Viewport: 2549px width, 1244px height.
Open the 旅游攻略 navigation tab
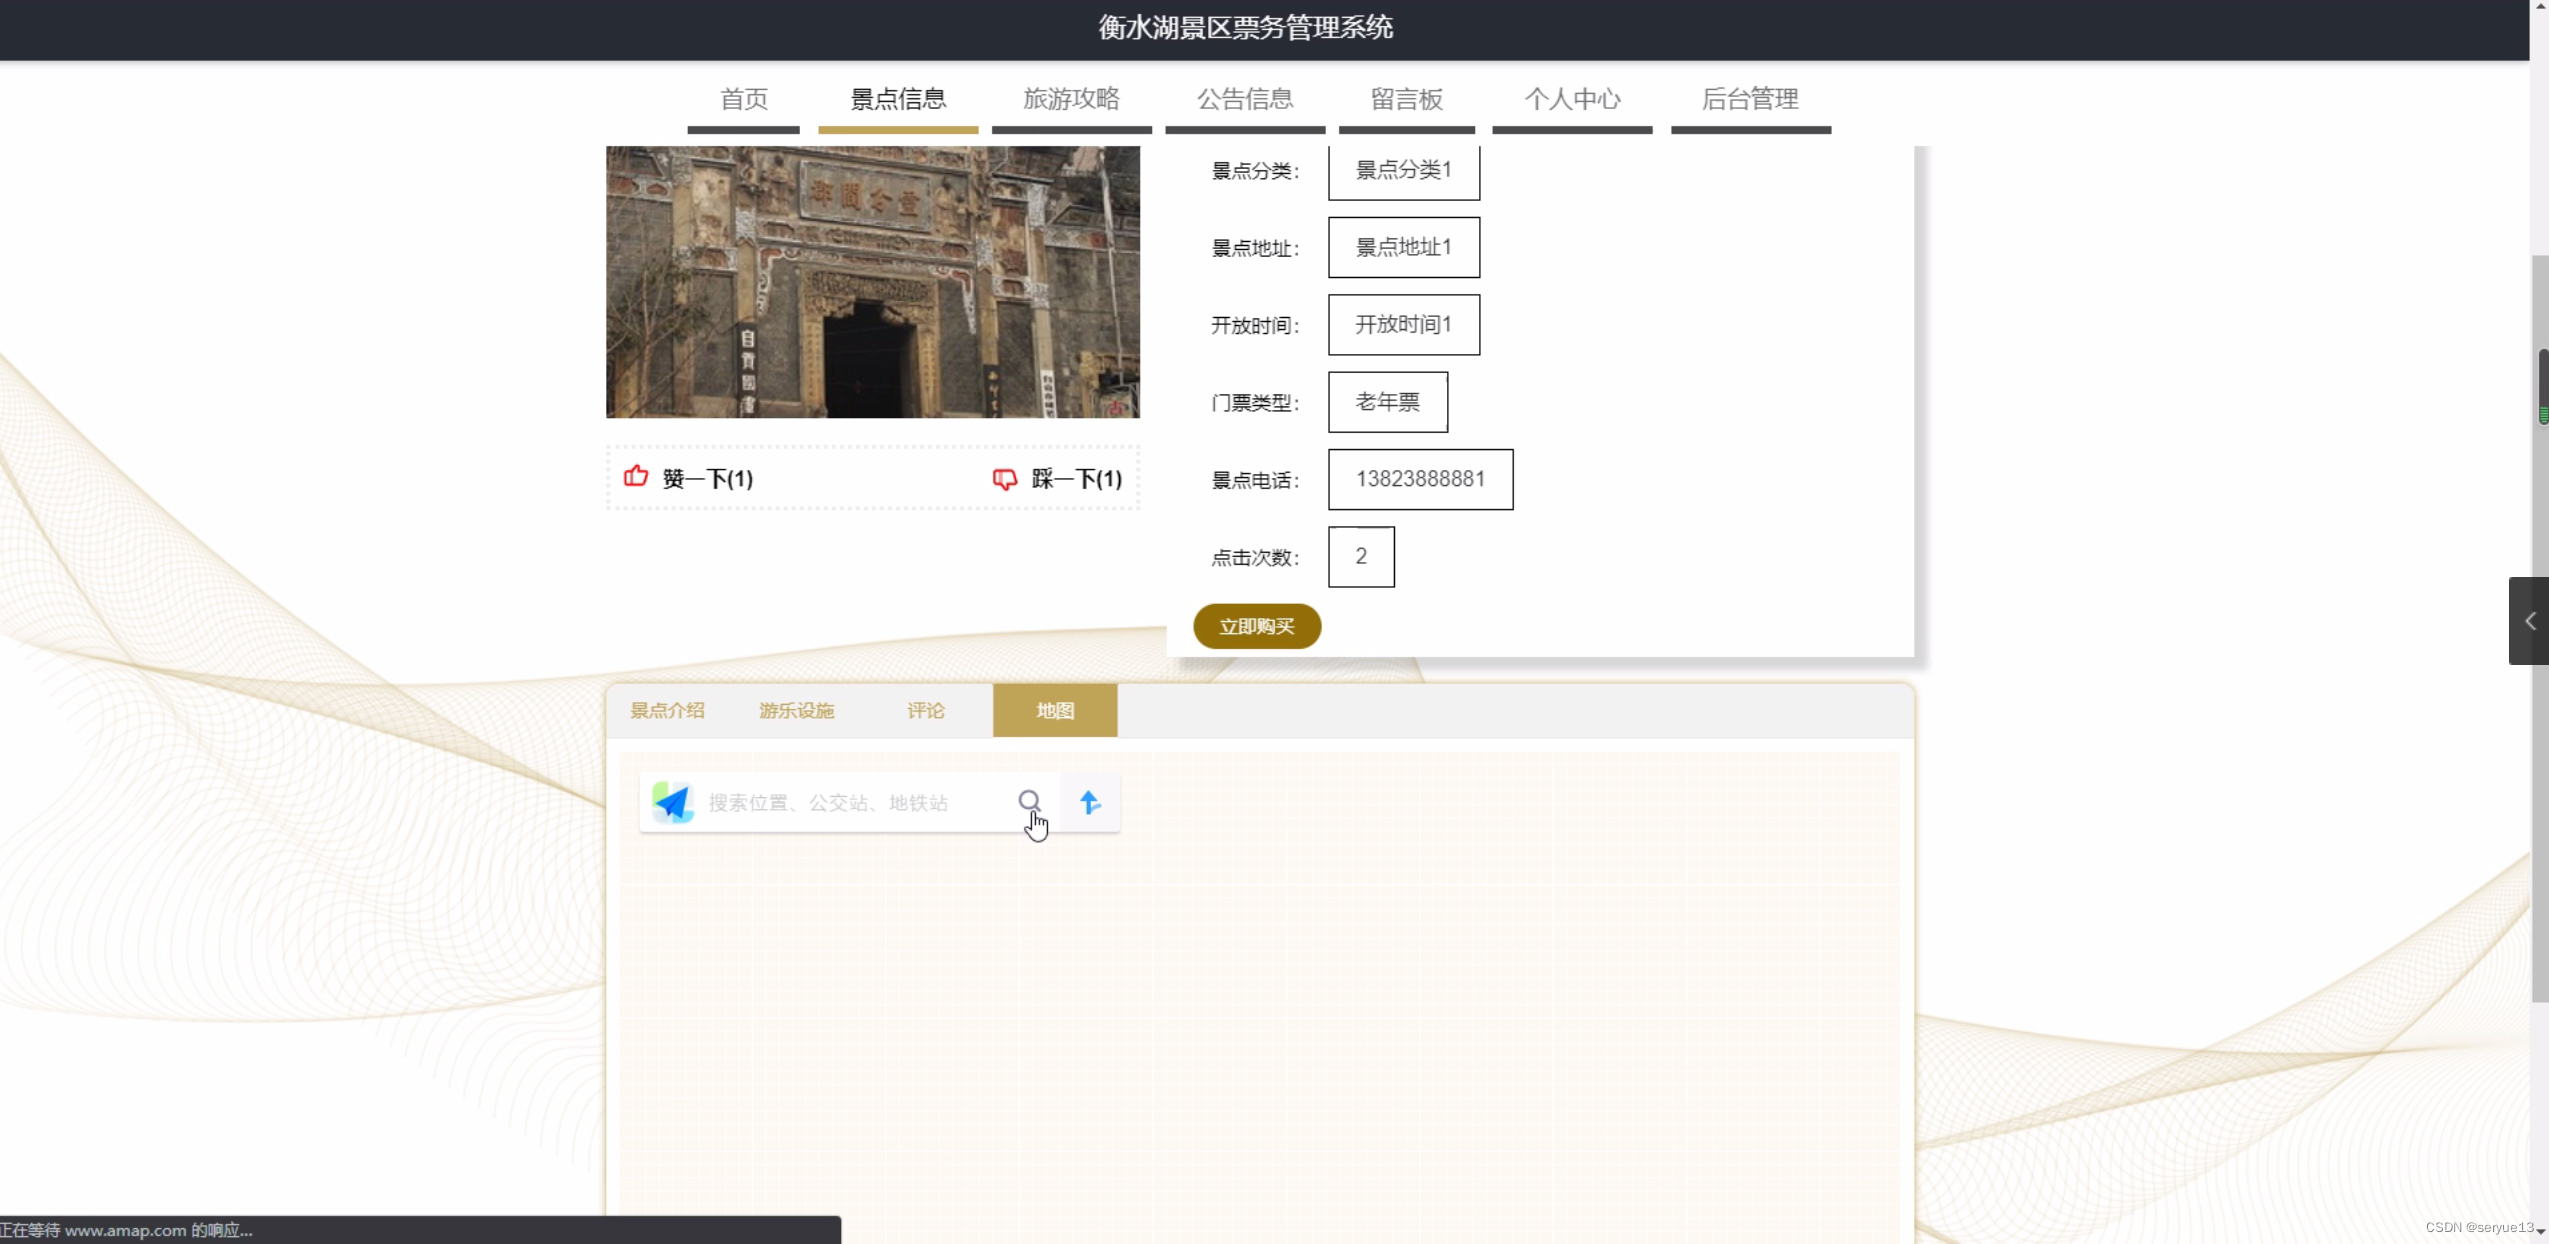click(x=1071, y=99)
